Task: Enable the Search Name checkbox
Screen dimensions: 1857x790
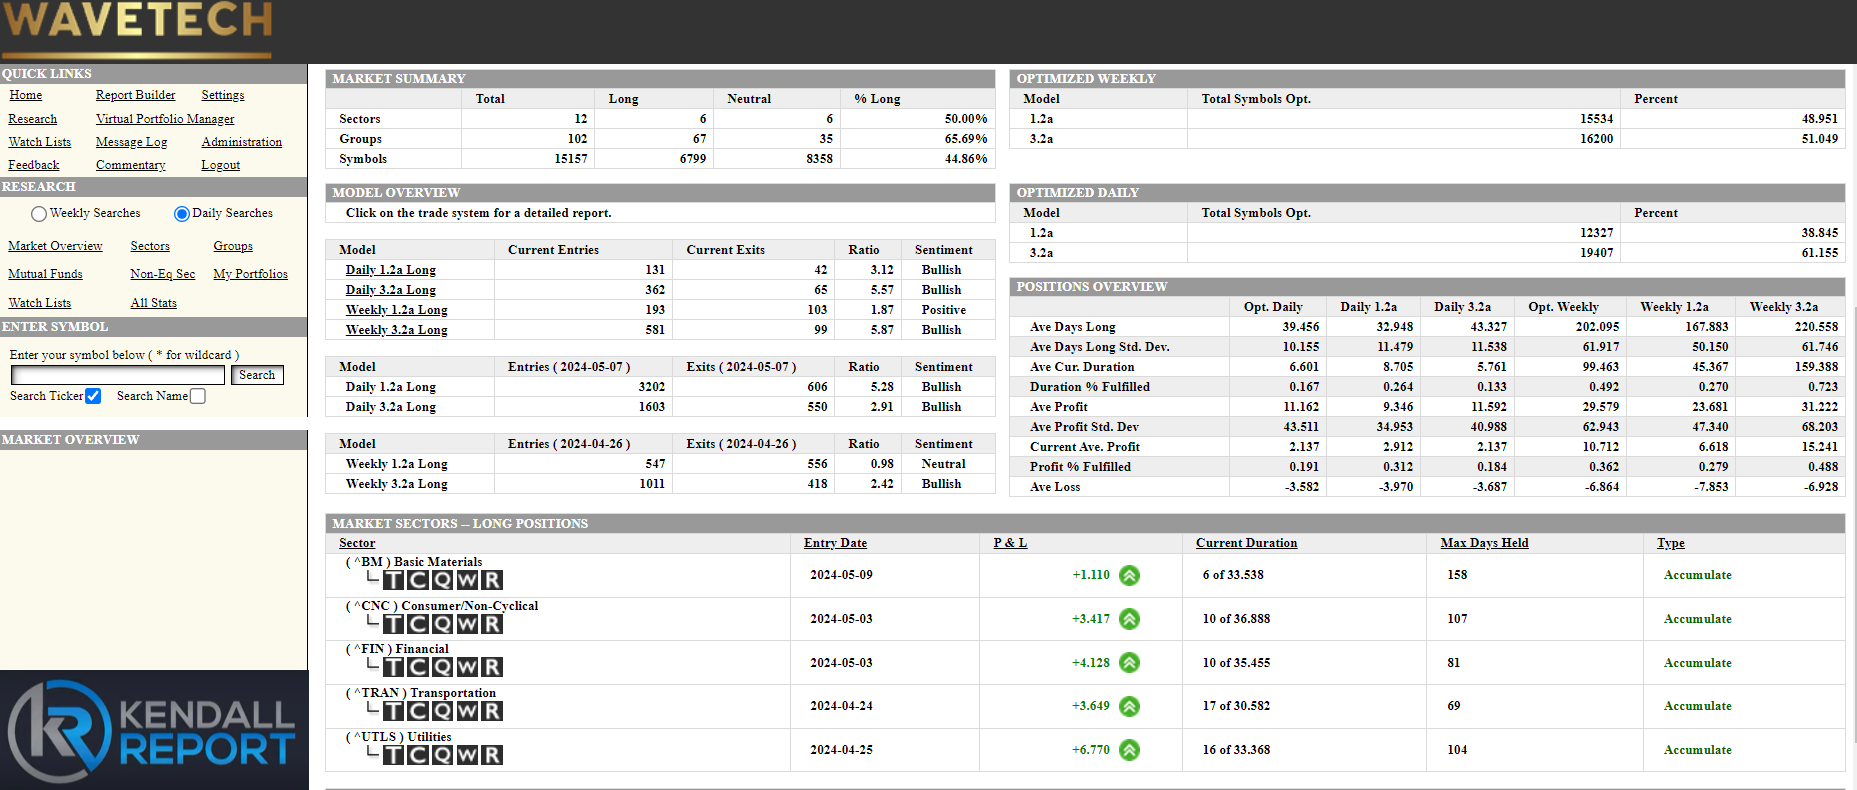Action: [x=198, y=396]
